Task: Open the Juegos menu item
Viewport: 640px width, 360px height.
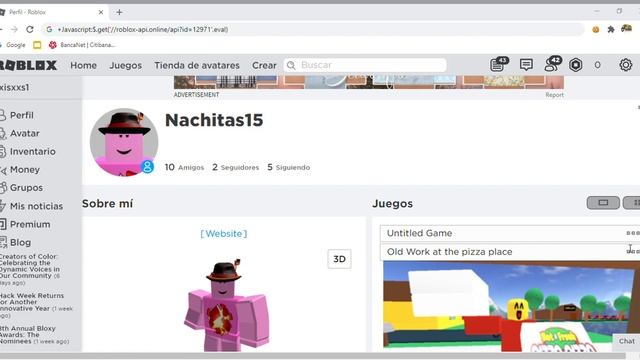Action: pyautogui.click(x=125, y=65)
